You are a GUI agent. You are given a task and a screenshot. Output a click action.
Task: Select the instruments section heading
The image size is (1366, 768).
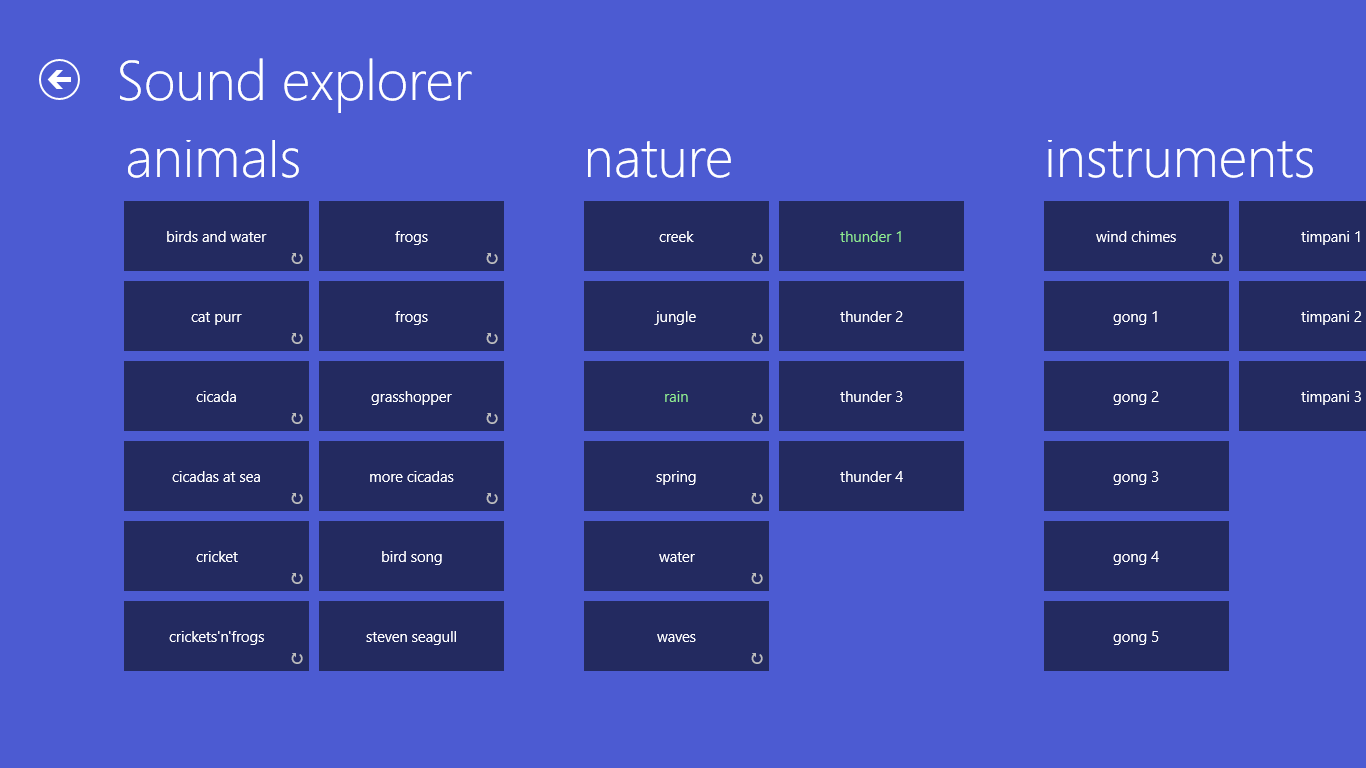pos(1179,160)
